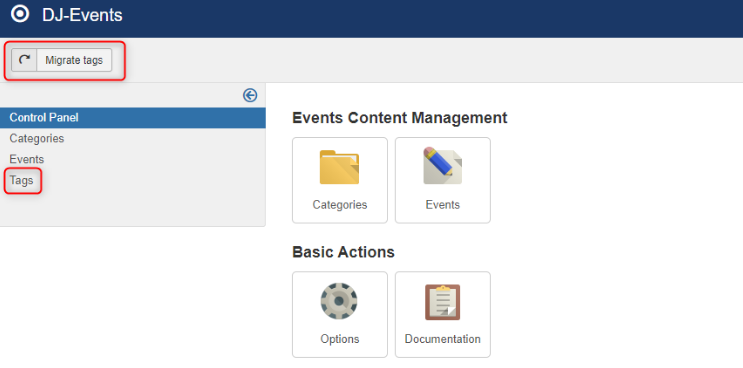
Task: Click the DJ-Events logo circle icon
Action: click(20, 14)
